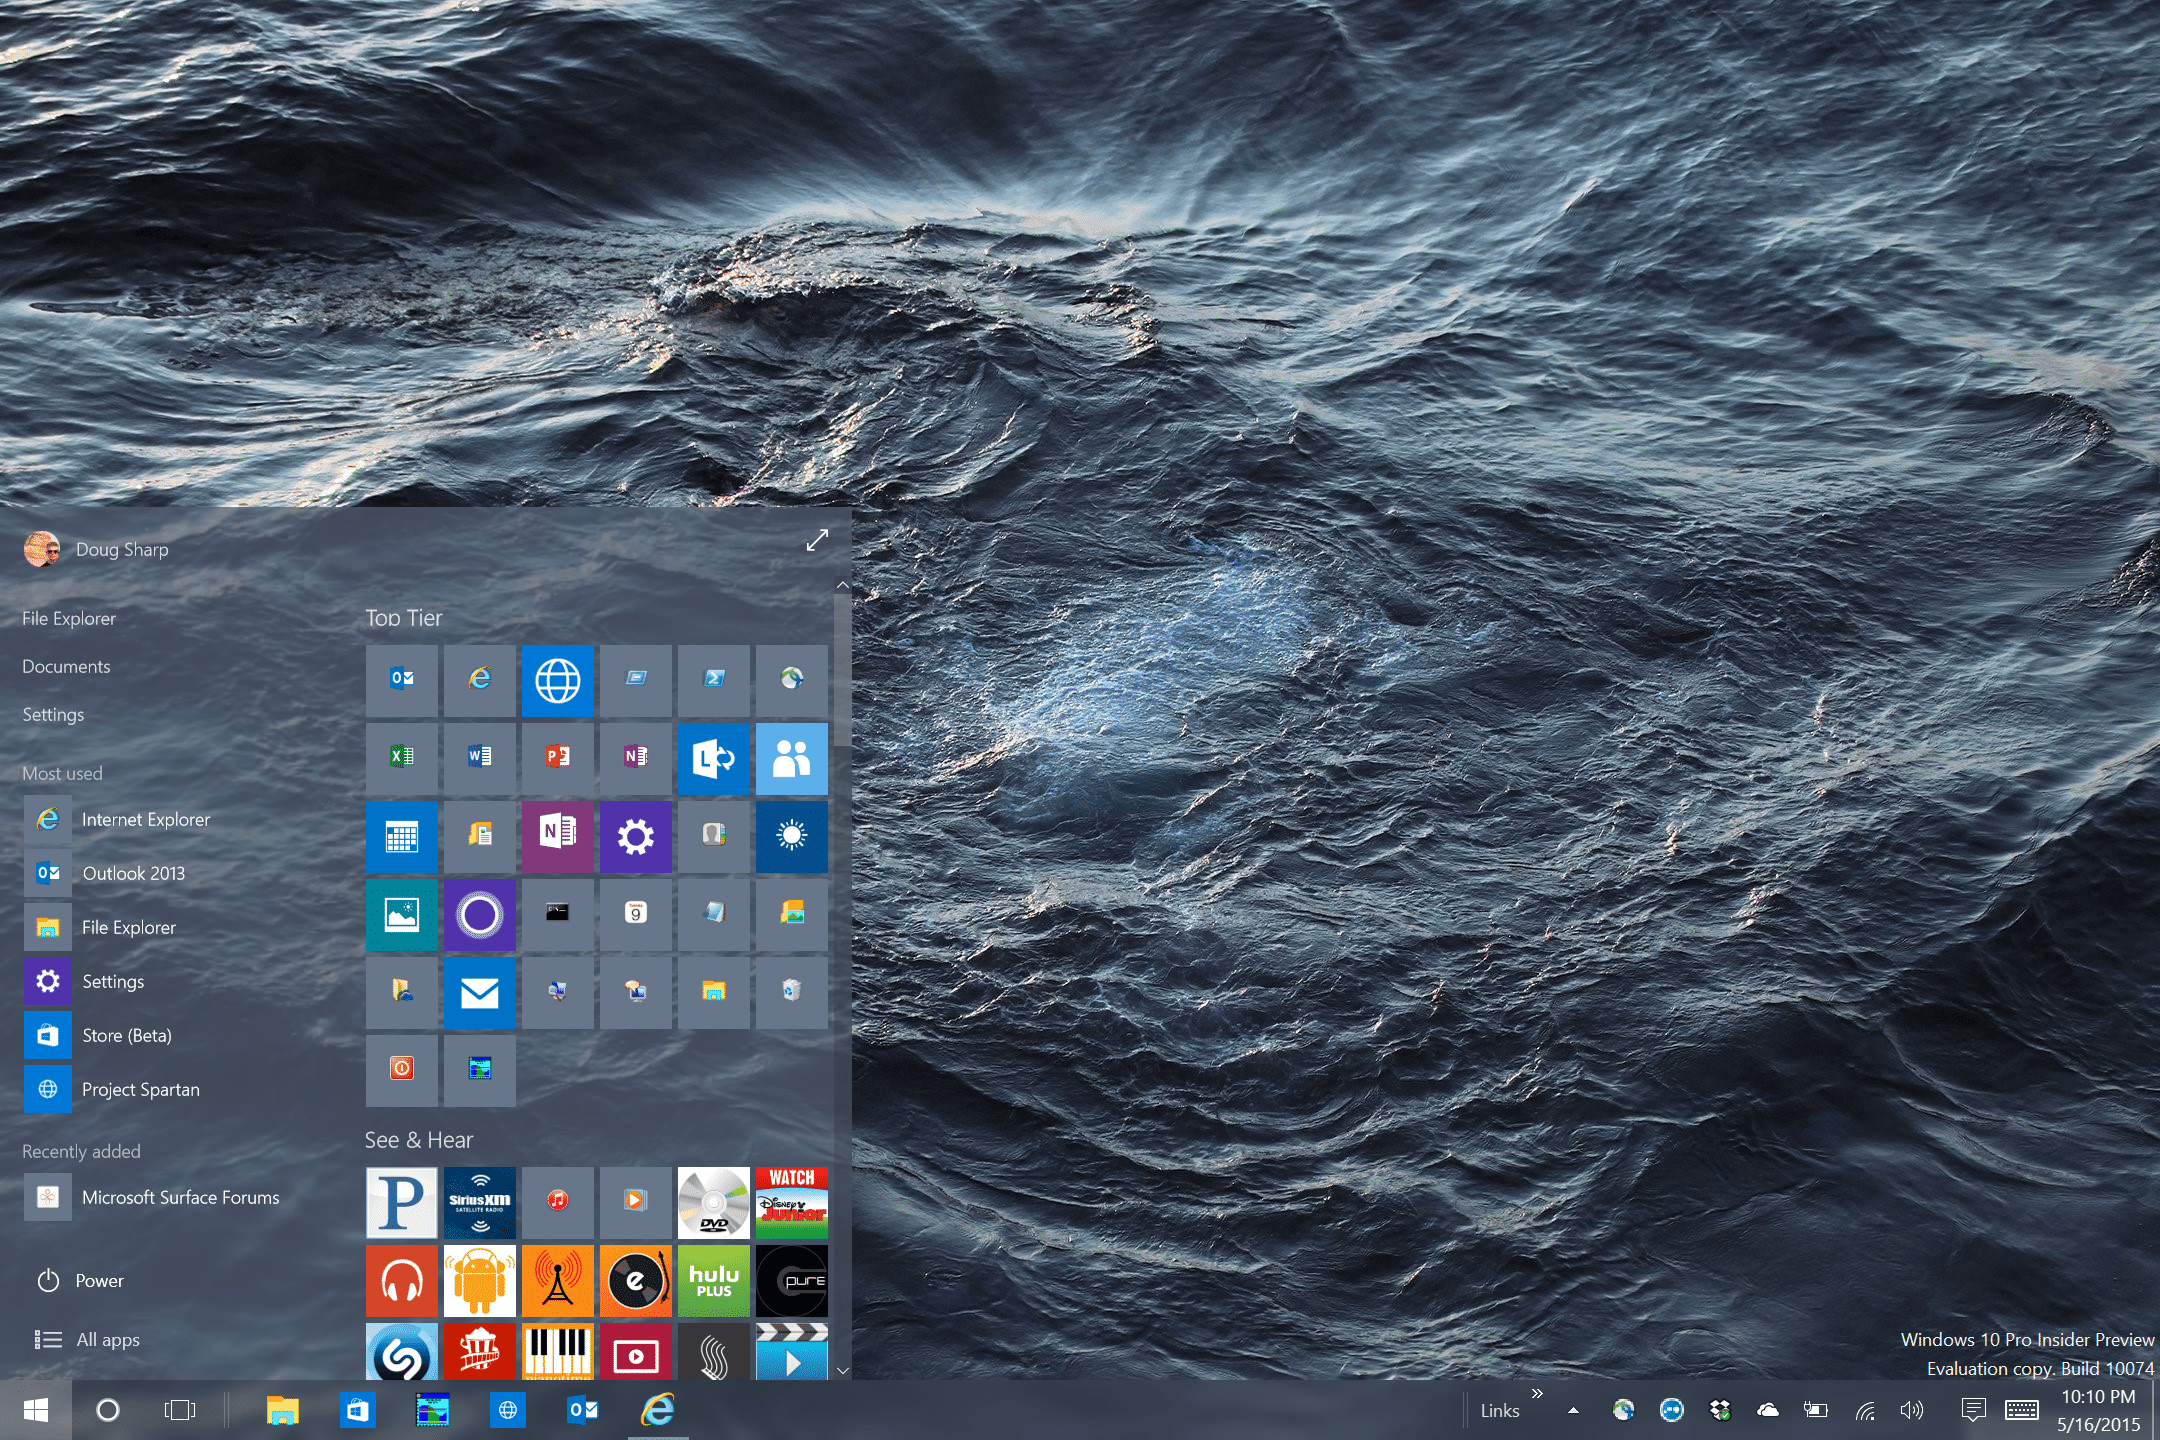Show hidden system tray icons
The height and width of the screenshot is (1440, 2160).
[x=1573, y=1410]
